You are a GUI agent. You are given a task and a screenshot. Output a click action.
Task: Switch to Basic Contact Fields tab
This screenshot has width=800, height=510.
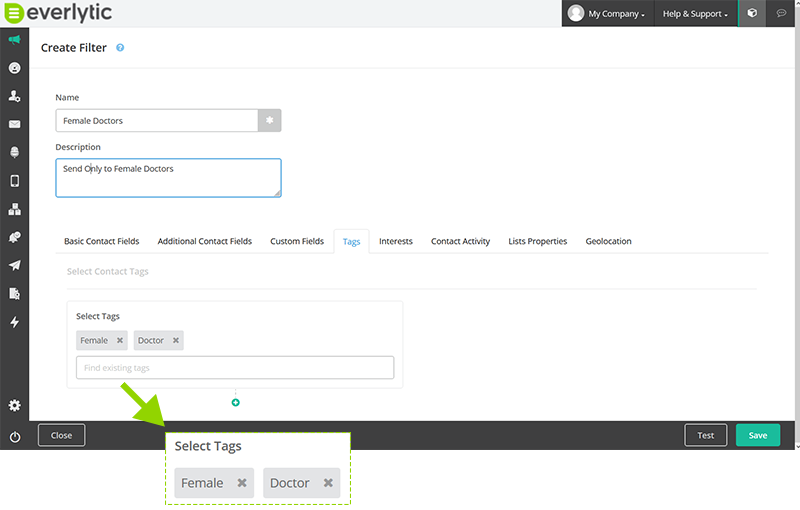[x=102, y=241]
